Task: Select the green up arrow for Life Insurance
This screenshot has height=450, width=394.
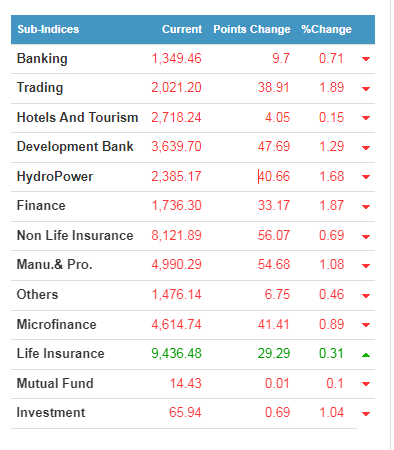Action: coord(366,355)
